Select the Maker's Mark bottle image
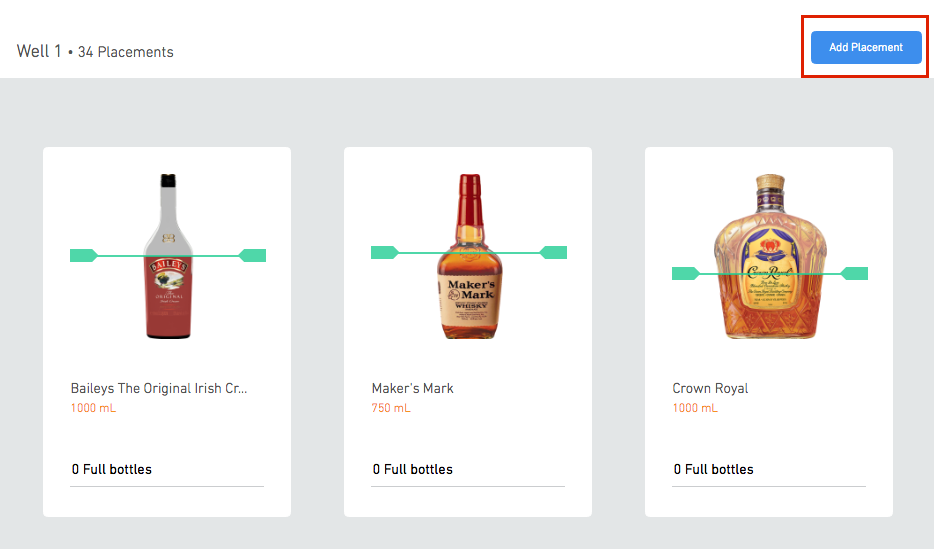The height and width of the screenshot is (549, 934). click(x=469, y=300)
